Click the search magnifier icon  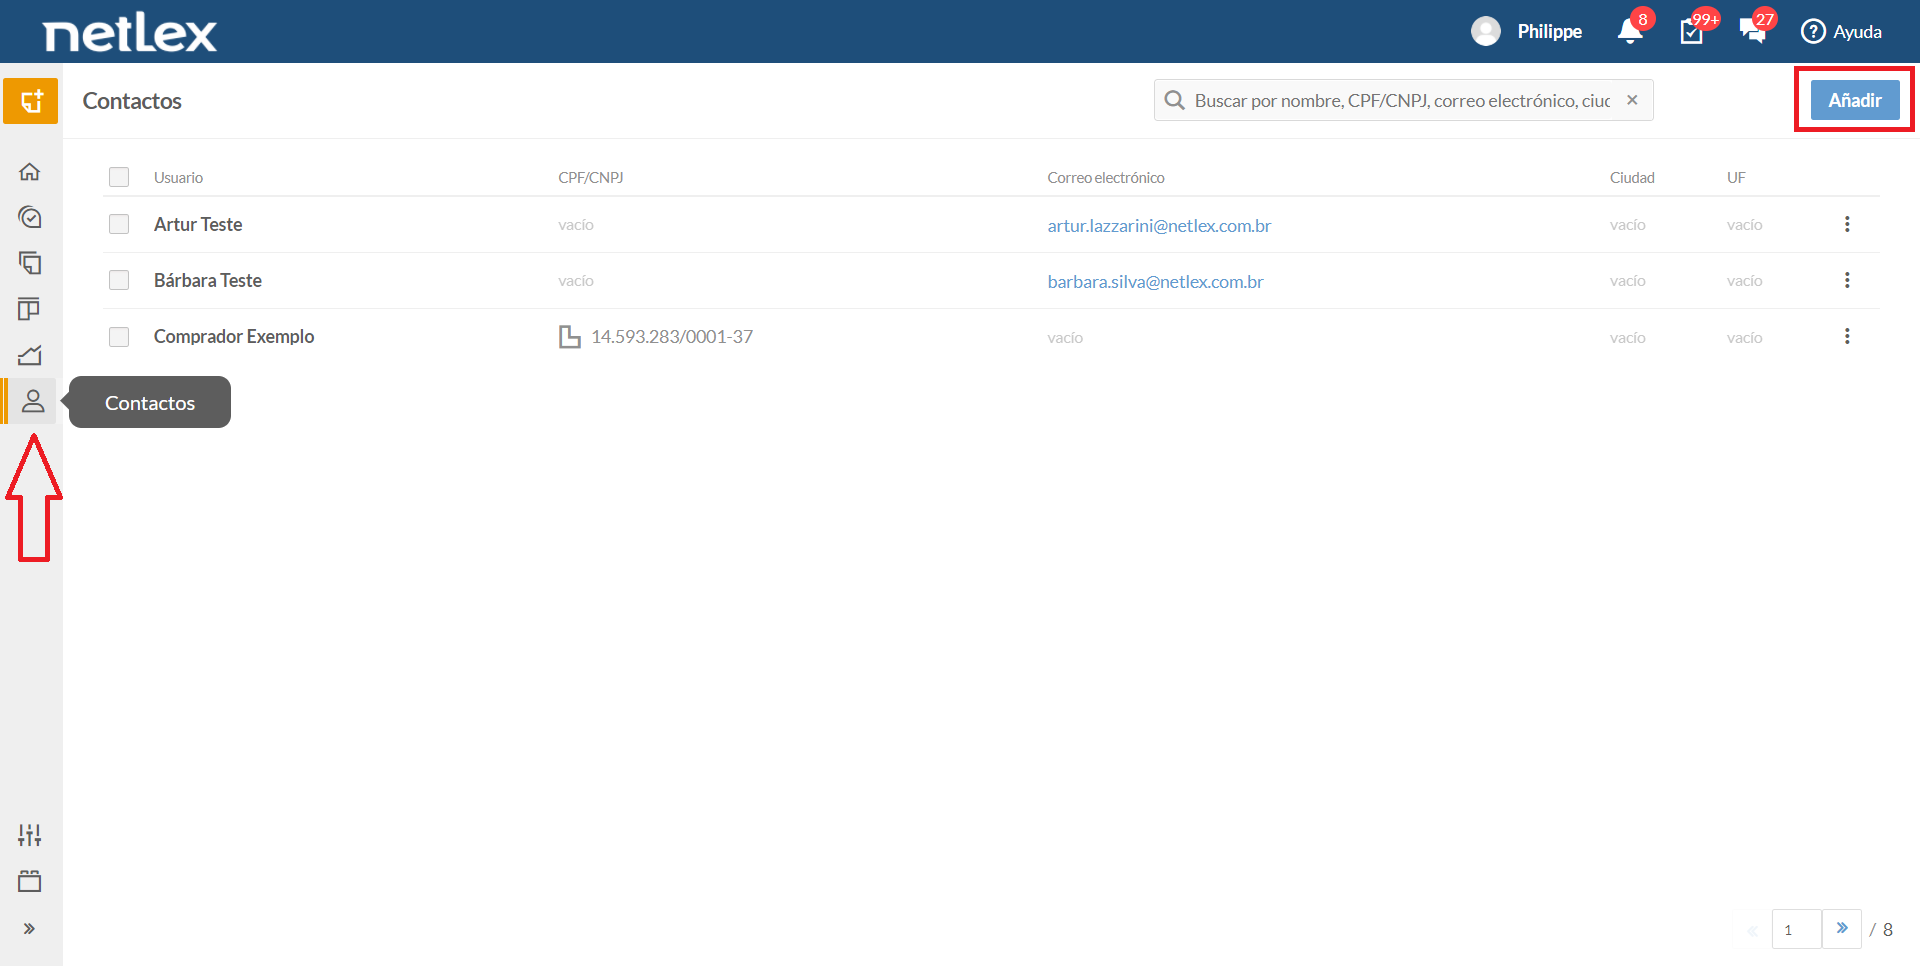tap(1175, 101)
